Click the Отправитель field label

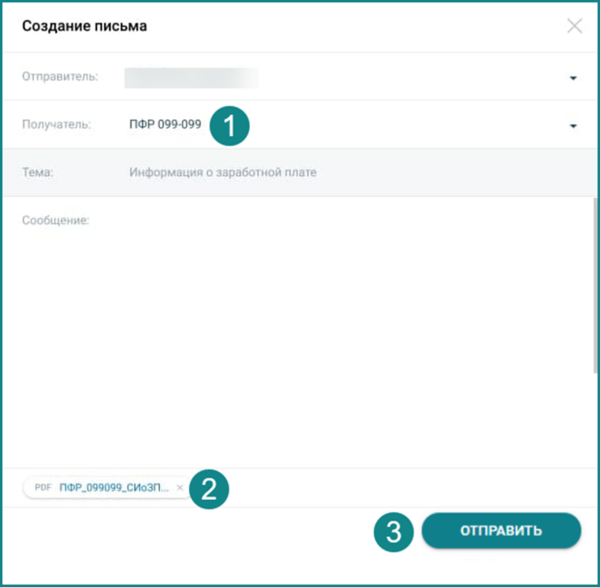point(60,77)
